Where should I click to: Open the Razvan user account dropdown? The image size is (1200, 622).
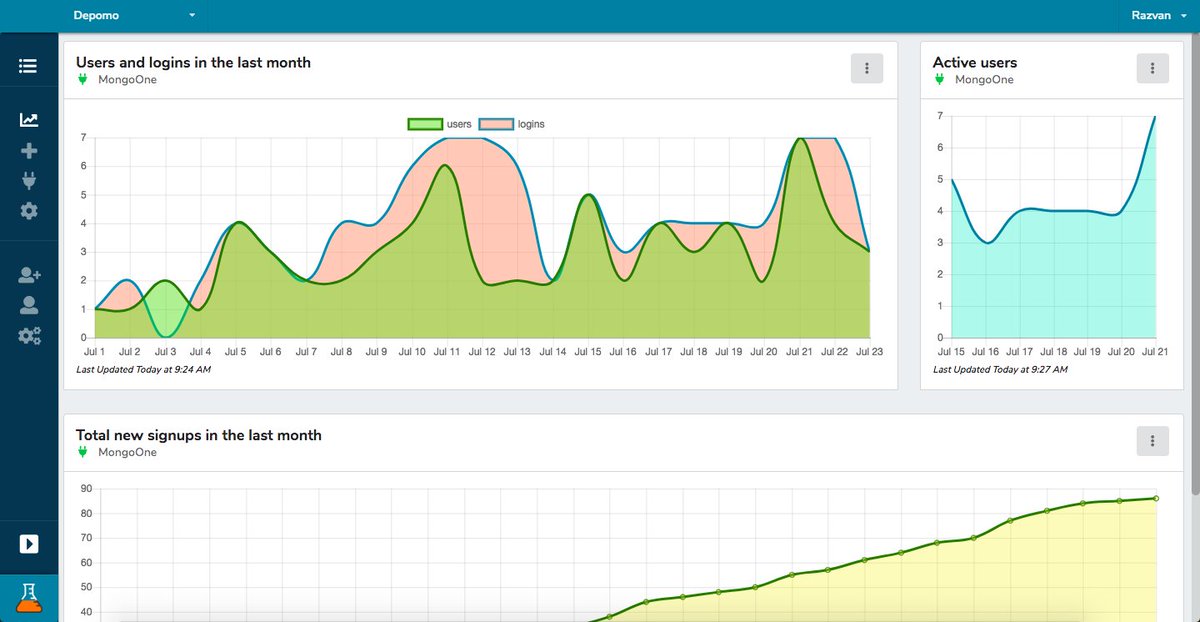pyautogui.click(x=1159, y=16)
